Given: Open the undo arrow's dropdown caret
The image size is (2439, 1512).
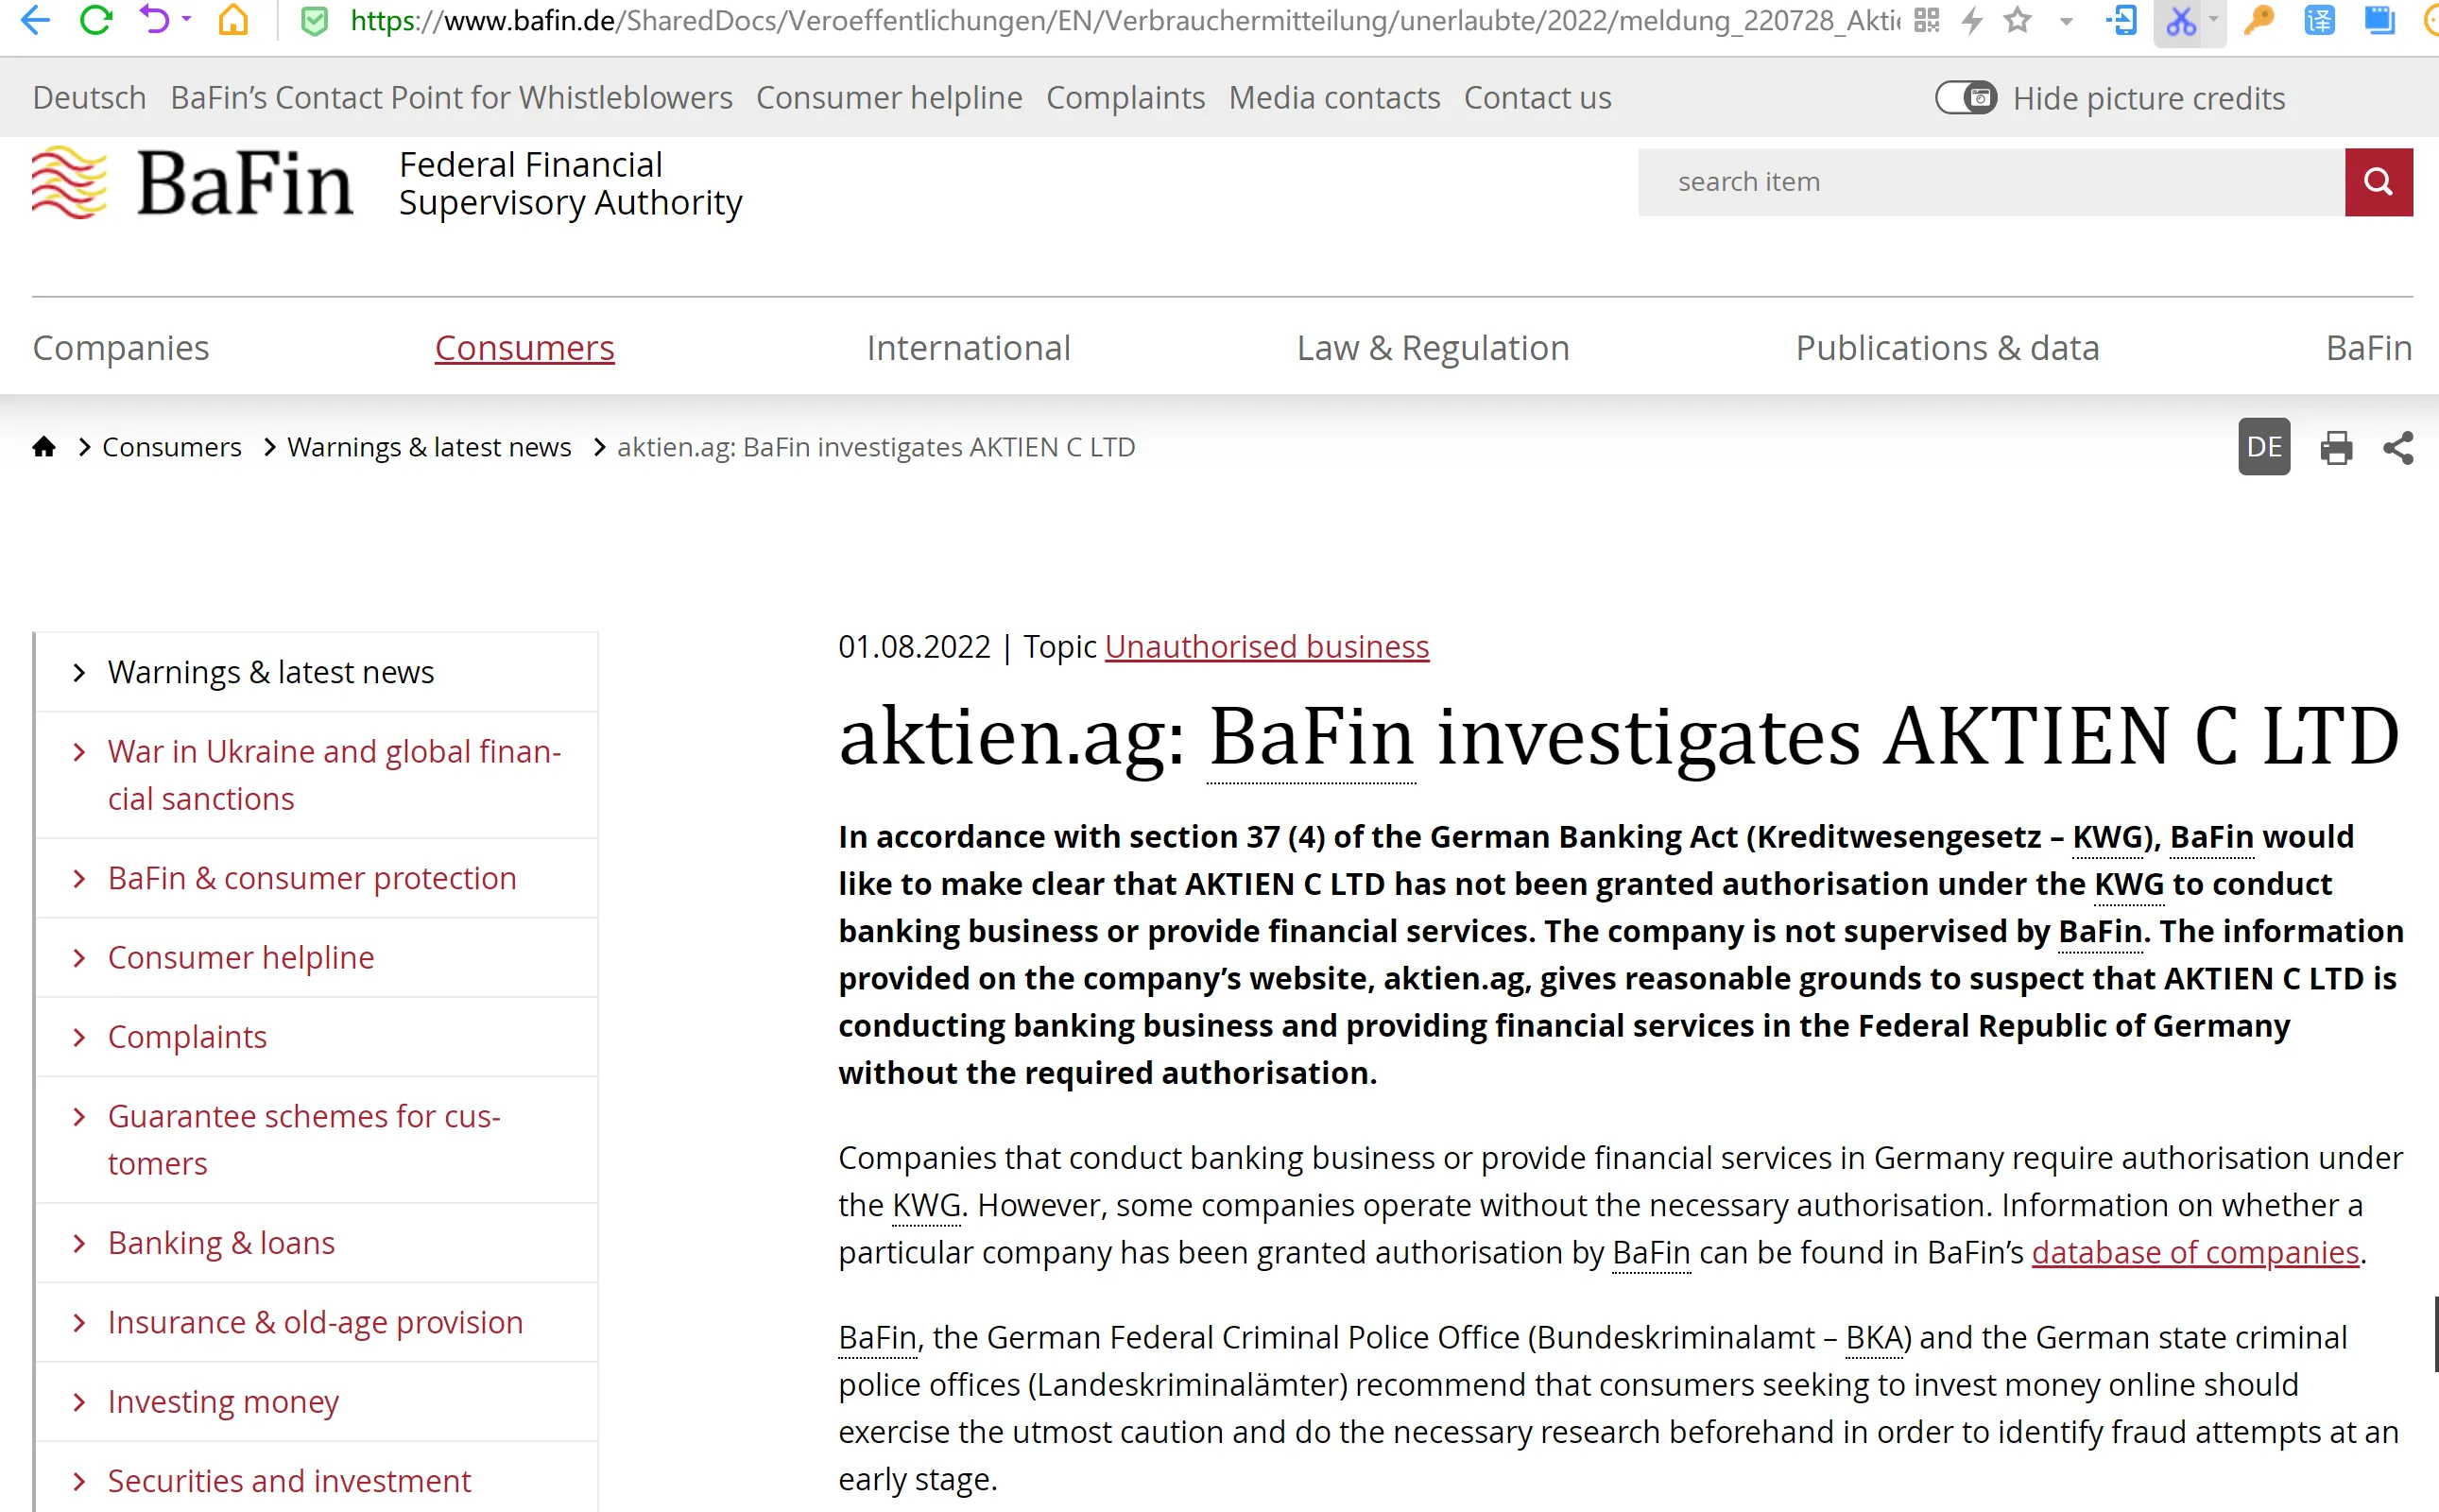Looking at the screenshot, I should click(187, 20).
